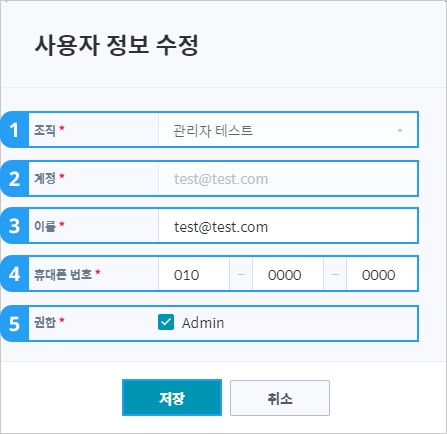Click the disabled 계정 account field
Viewport: 447px width, 434px height.
coord(288,179)
